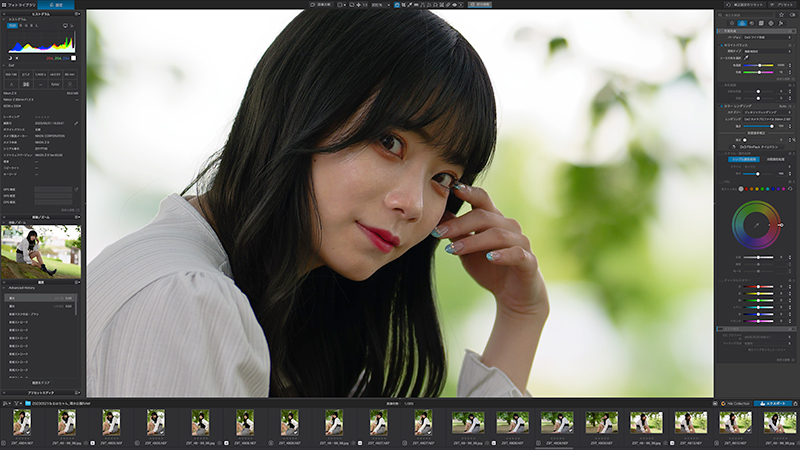Open the Light palette tab (sun icon)
This screenshot has width=800, height=450.
tap(732, 23)
